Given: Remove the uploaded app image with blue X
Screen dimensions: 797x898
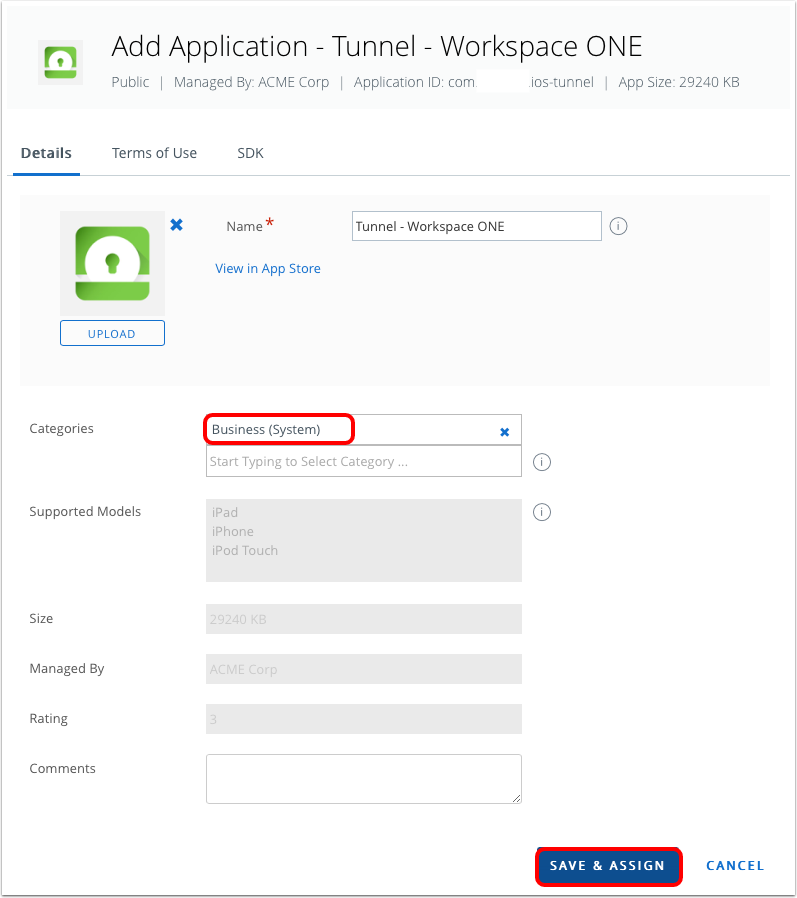Looking at the screenshot, I should click(x=176, y=225).
